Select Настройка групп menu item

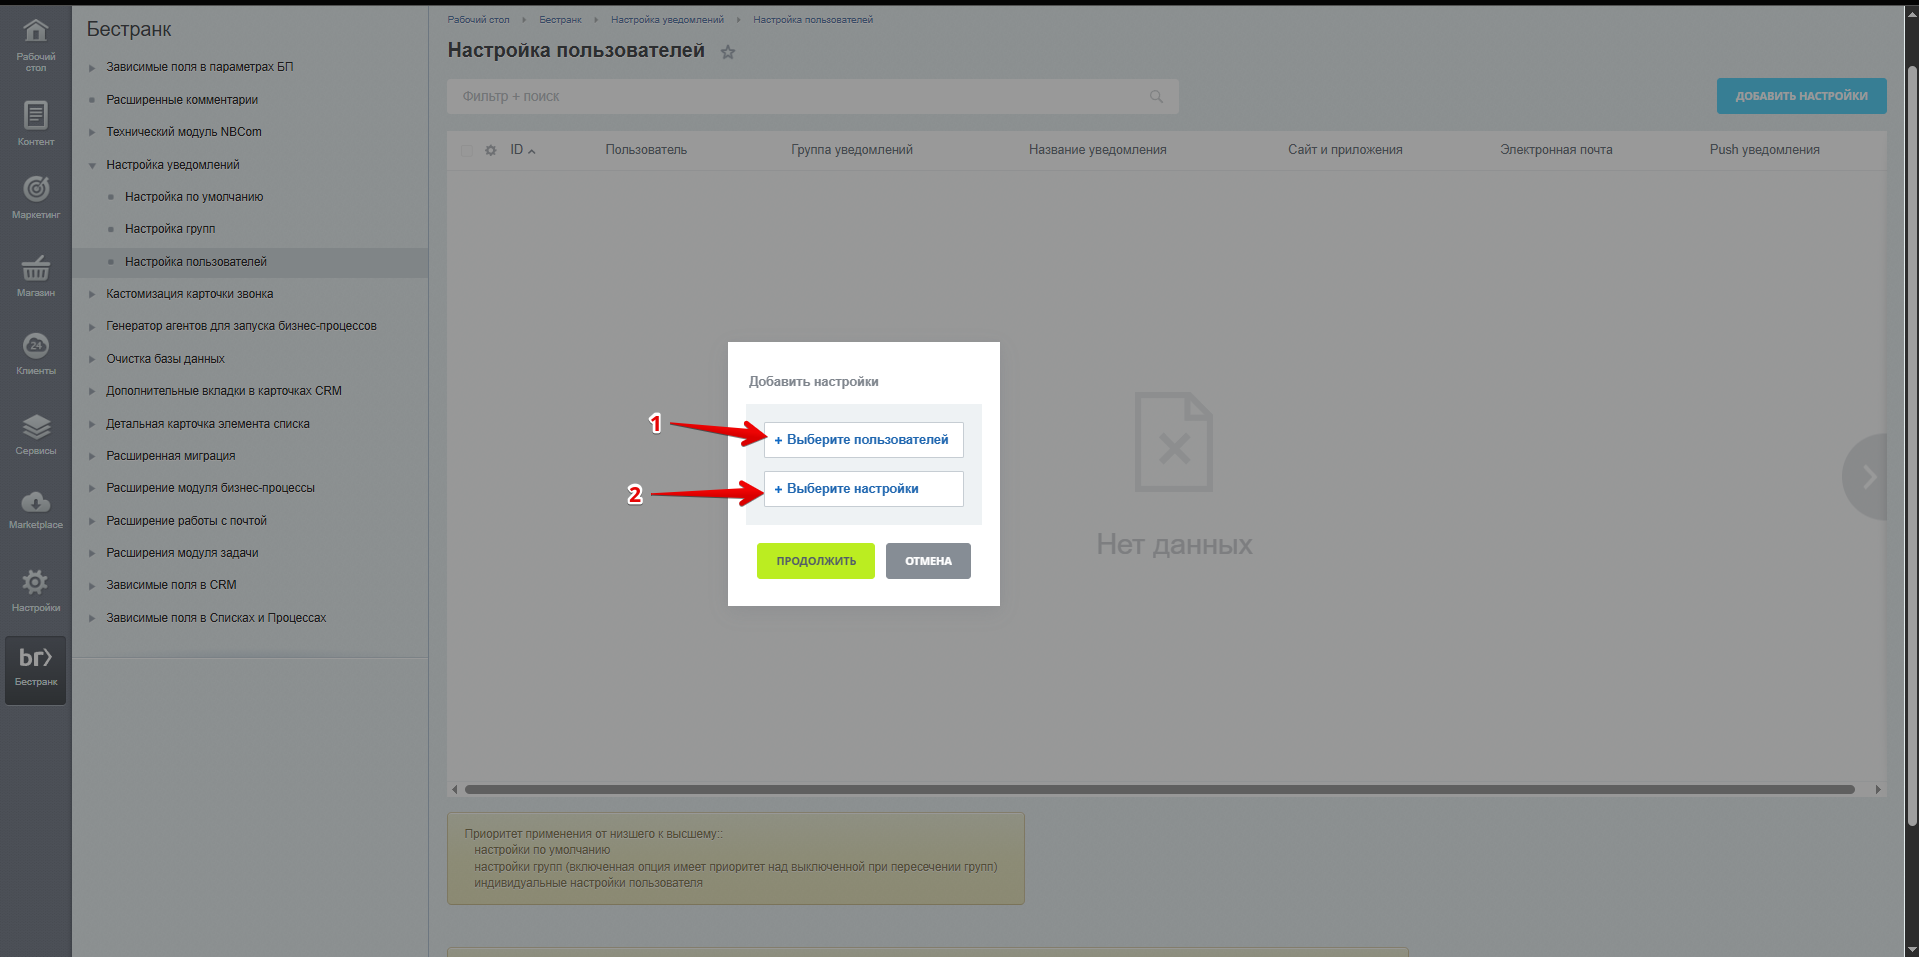170,229
